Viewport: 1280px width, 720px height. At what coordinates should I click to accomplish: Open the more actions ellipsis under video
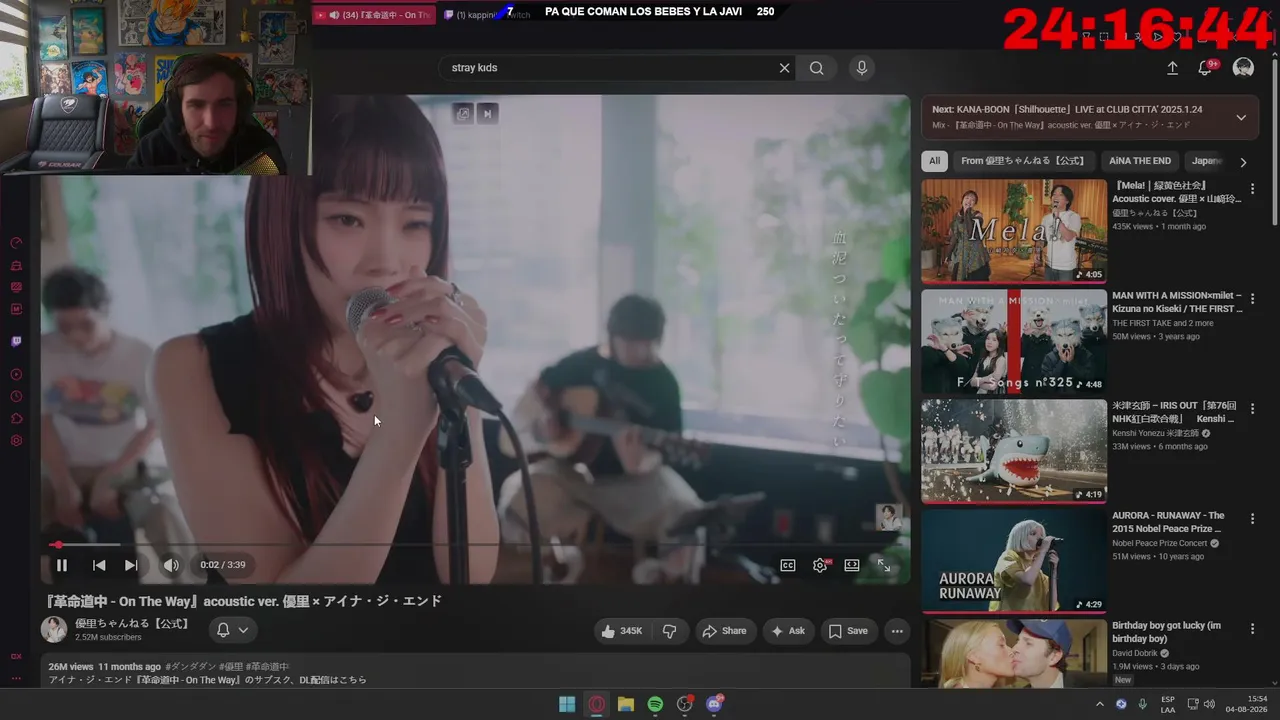[x=897, y=631]
